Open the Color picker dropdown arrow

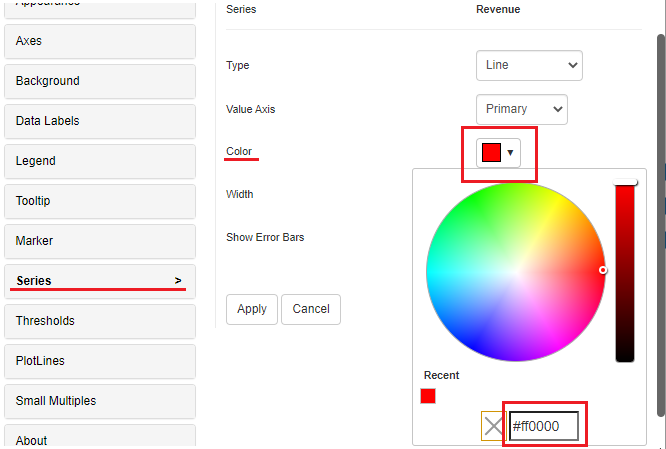pyautogui.click(x=510, y=153)
